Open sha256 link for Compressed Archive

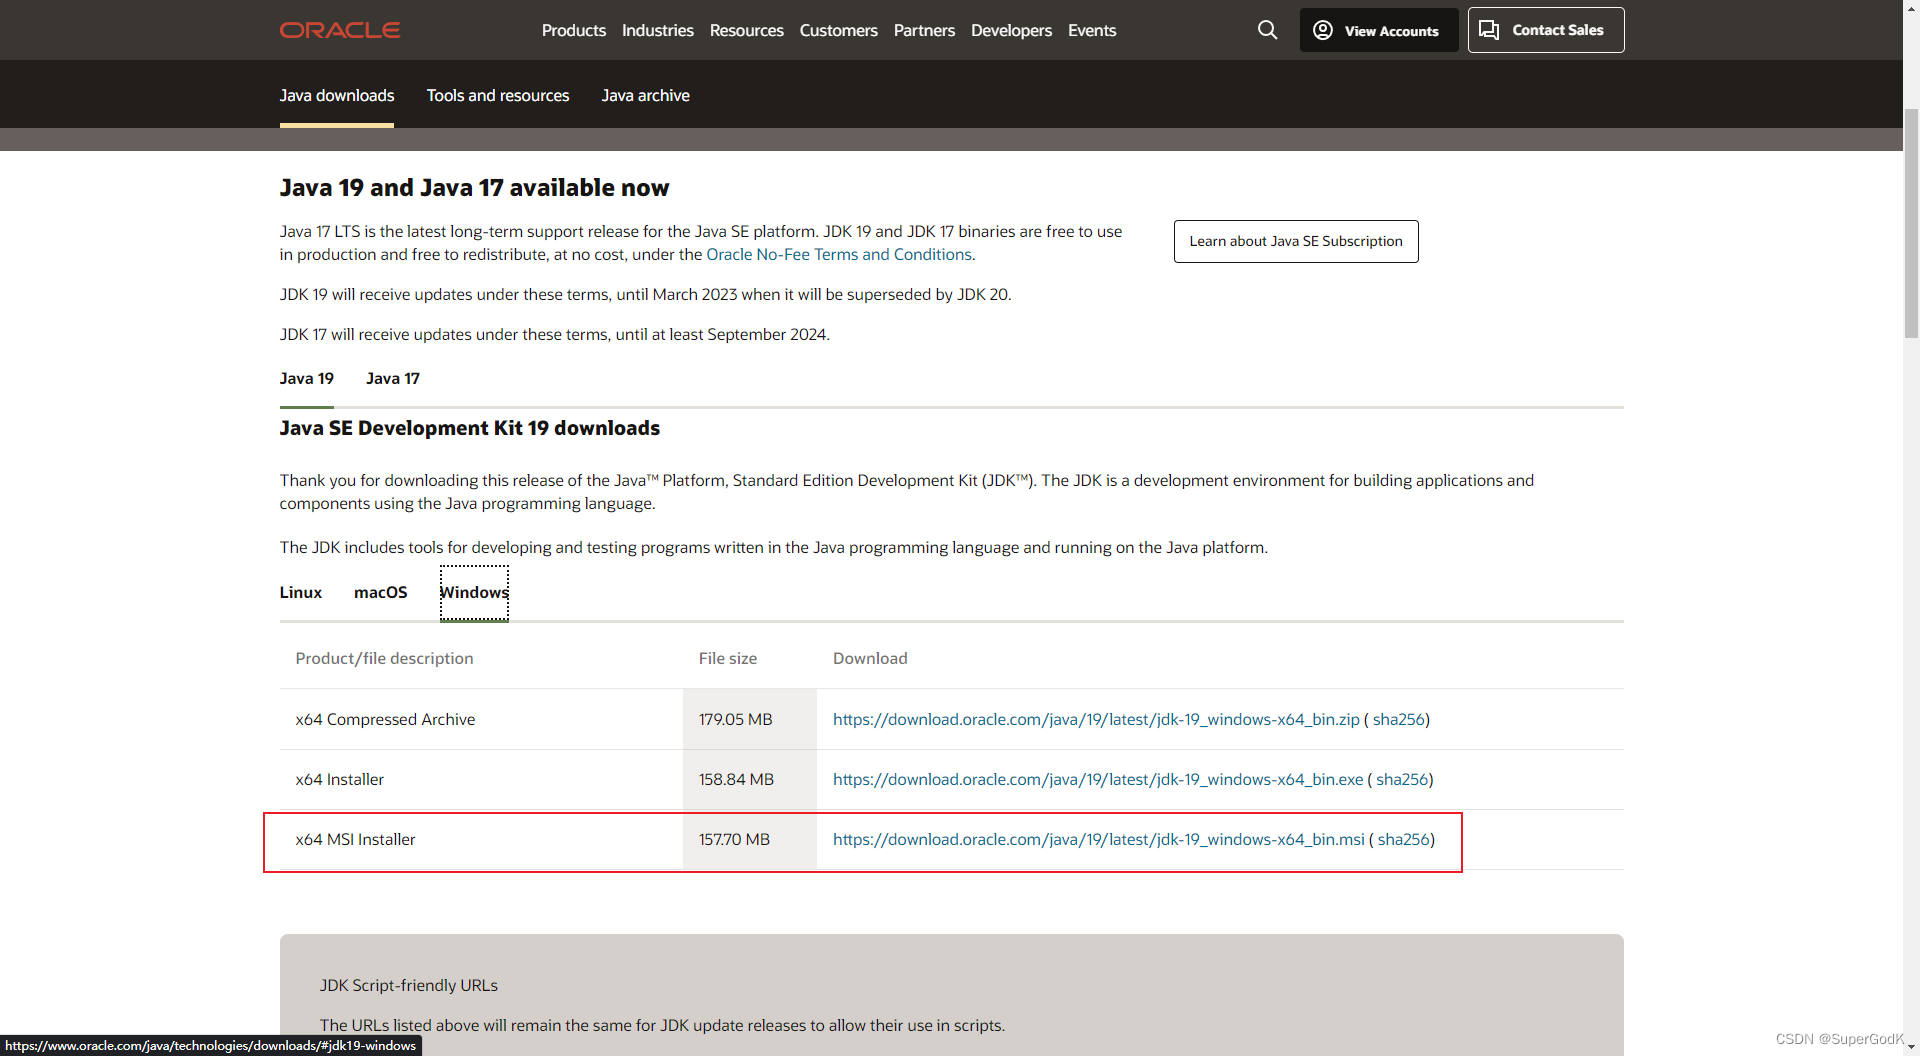(1398, 719)
